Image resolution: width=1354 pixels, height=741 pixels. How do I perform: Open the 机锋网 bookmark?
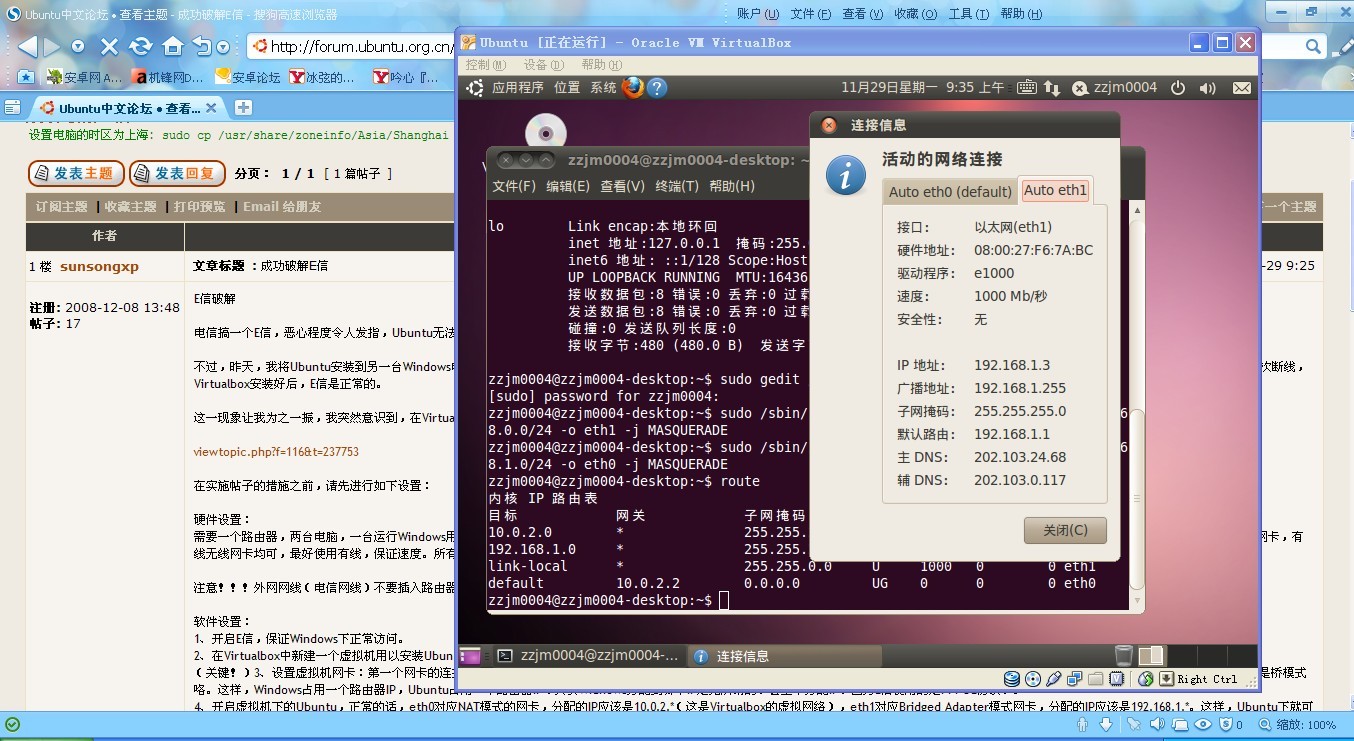[168, 77]
